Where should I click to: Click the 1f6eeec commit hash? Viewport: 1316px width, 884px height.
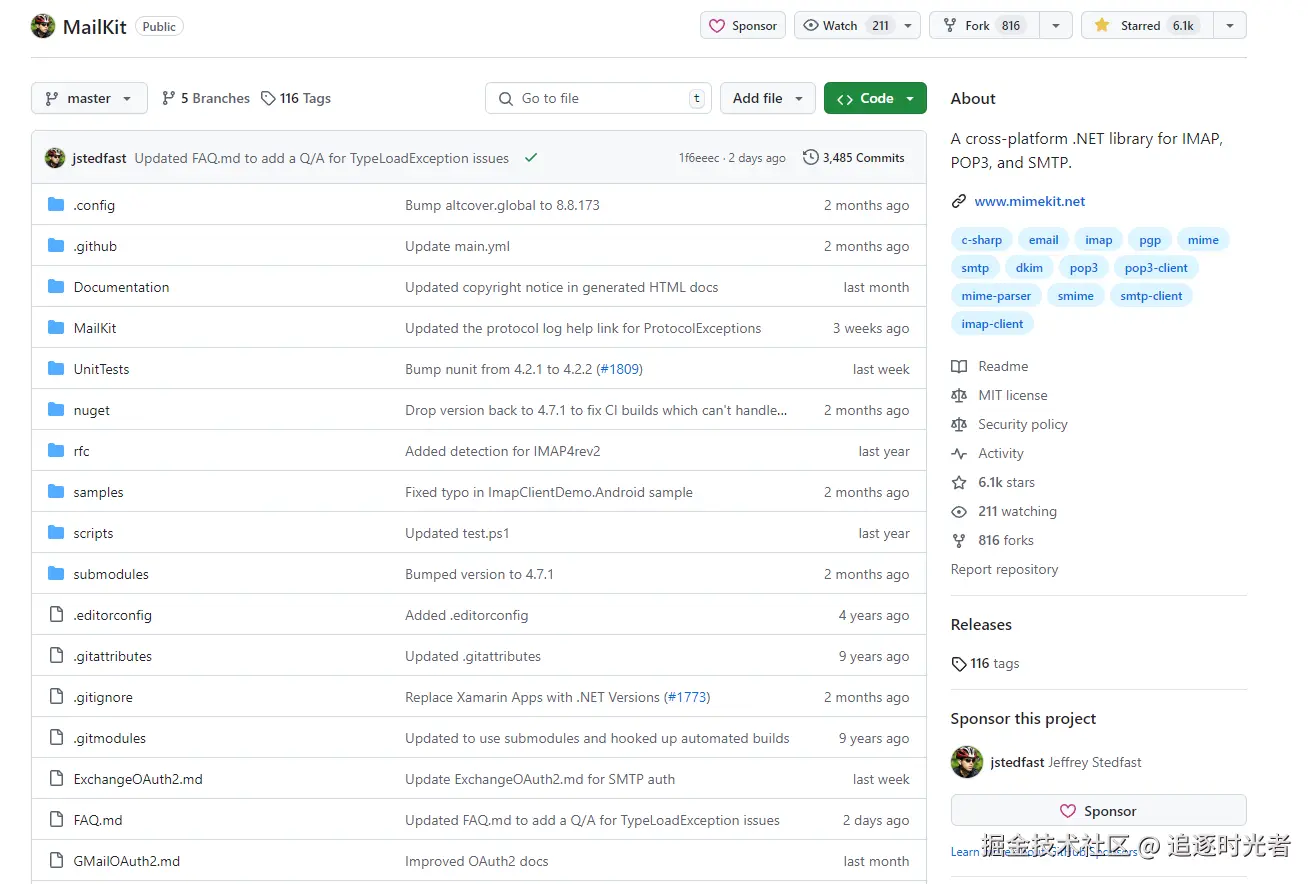699,158
